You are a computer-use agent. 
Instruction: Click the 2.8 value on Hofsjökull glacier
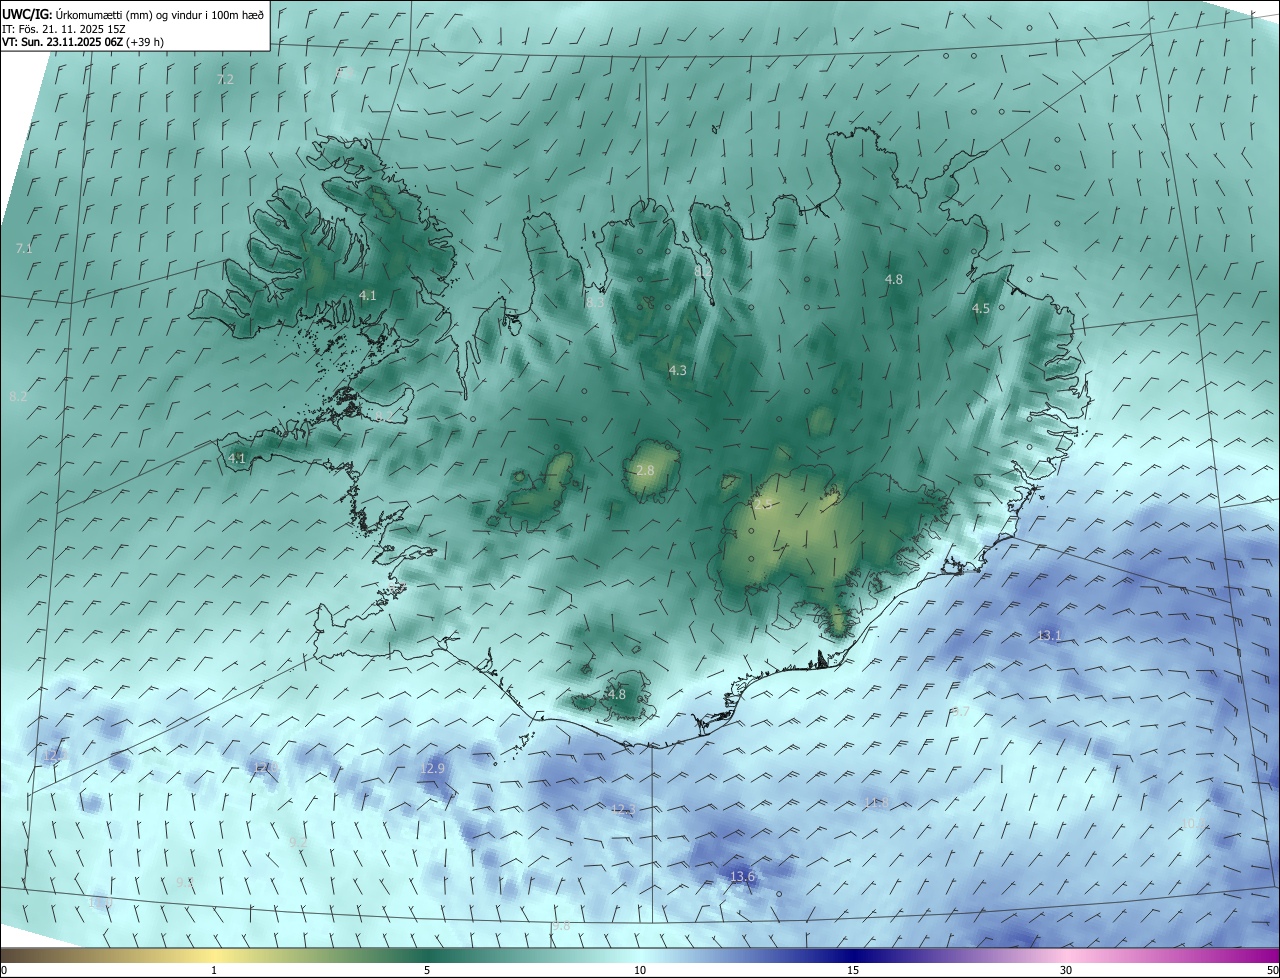coord(645,470)
